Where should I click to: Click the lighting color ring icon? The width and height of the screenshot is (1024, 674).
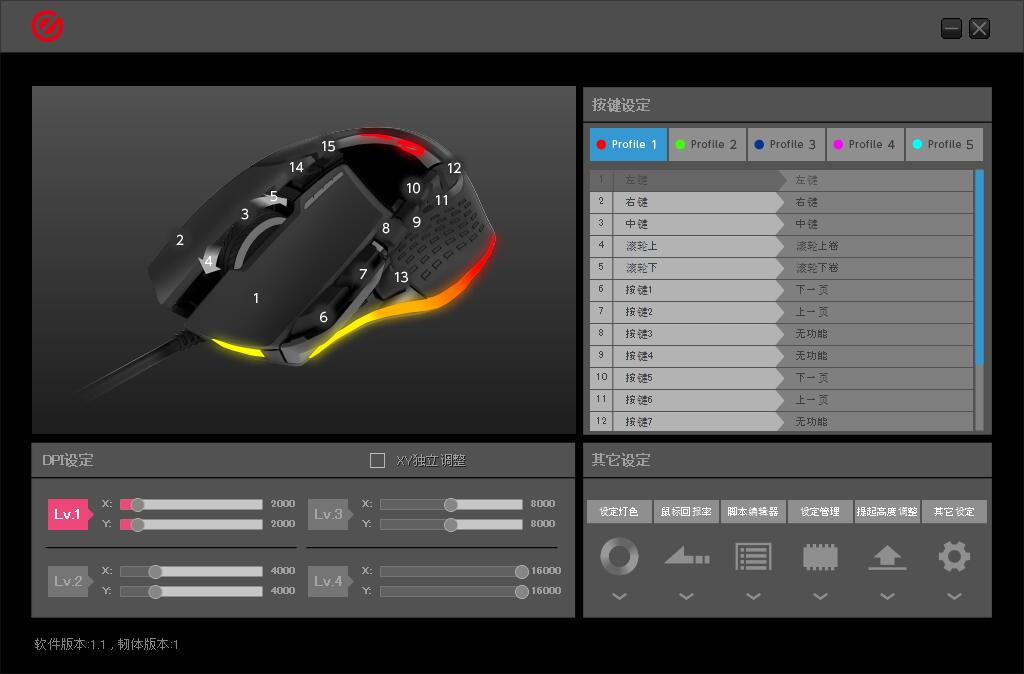tap(619, 556)
